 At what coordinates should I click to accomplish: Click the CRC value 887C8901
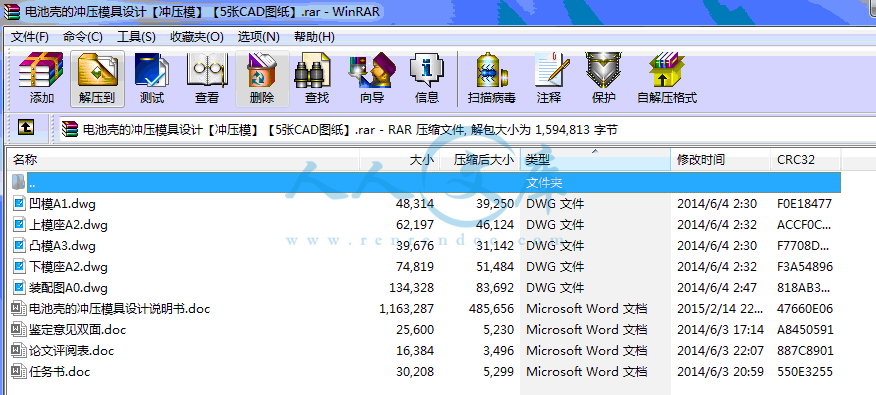[805, 351]
